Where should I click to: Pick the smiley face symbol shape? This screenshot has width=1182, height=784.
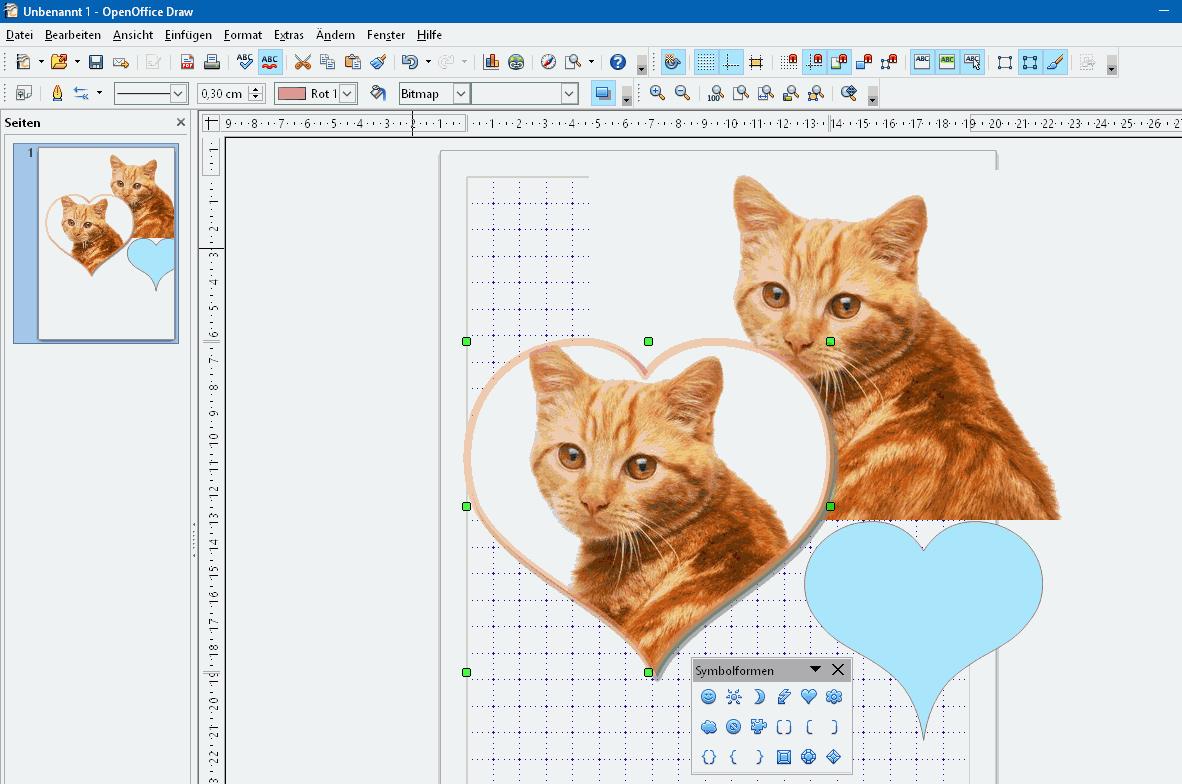click(709, 697)
